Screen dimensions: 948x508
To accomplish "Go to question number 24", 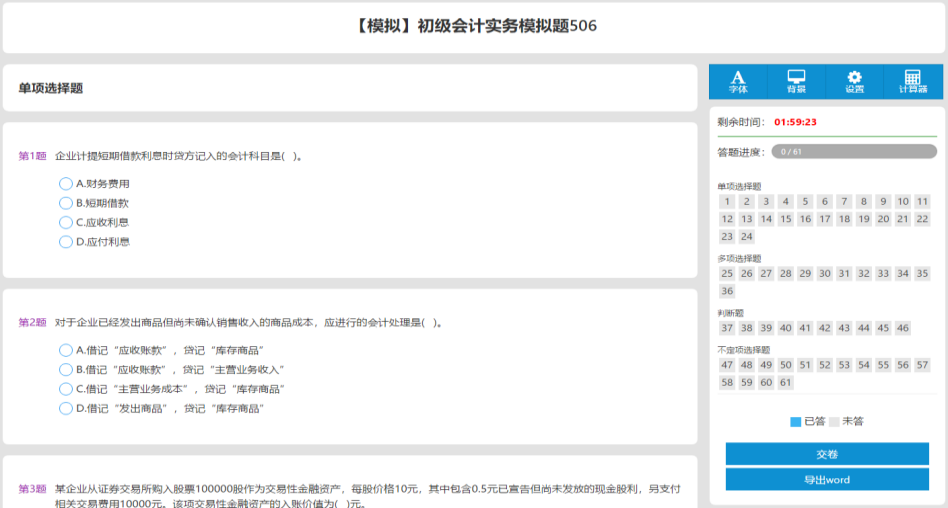I will click(x=746, y=237).
